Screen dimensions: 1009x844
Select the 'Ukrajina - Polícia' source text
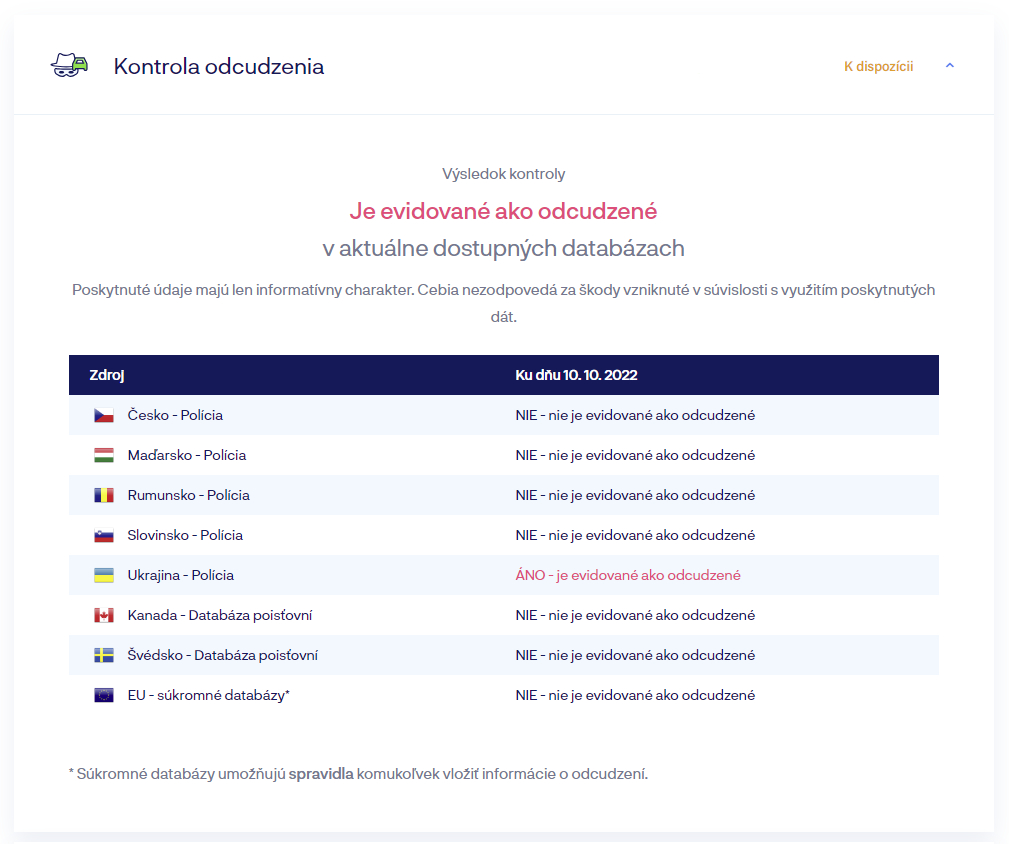click(x=181, y=575)
